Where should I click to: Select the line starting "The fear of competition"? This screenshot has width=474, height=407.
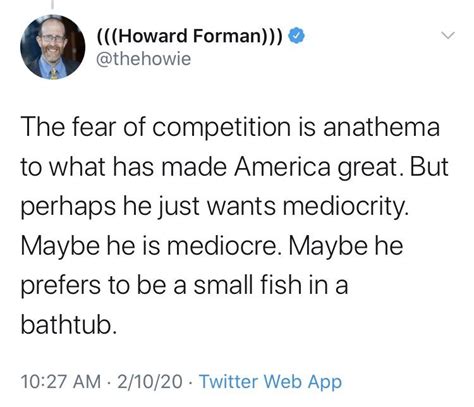pos(230,127)
